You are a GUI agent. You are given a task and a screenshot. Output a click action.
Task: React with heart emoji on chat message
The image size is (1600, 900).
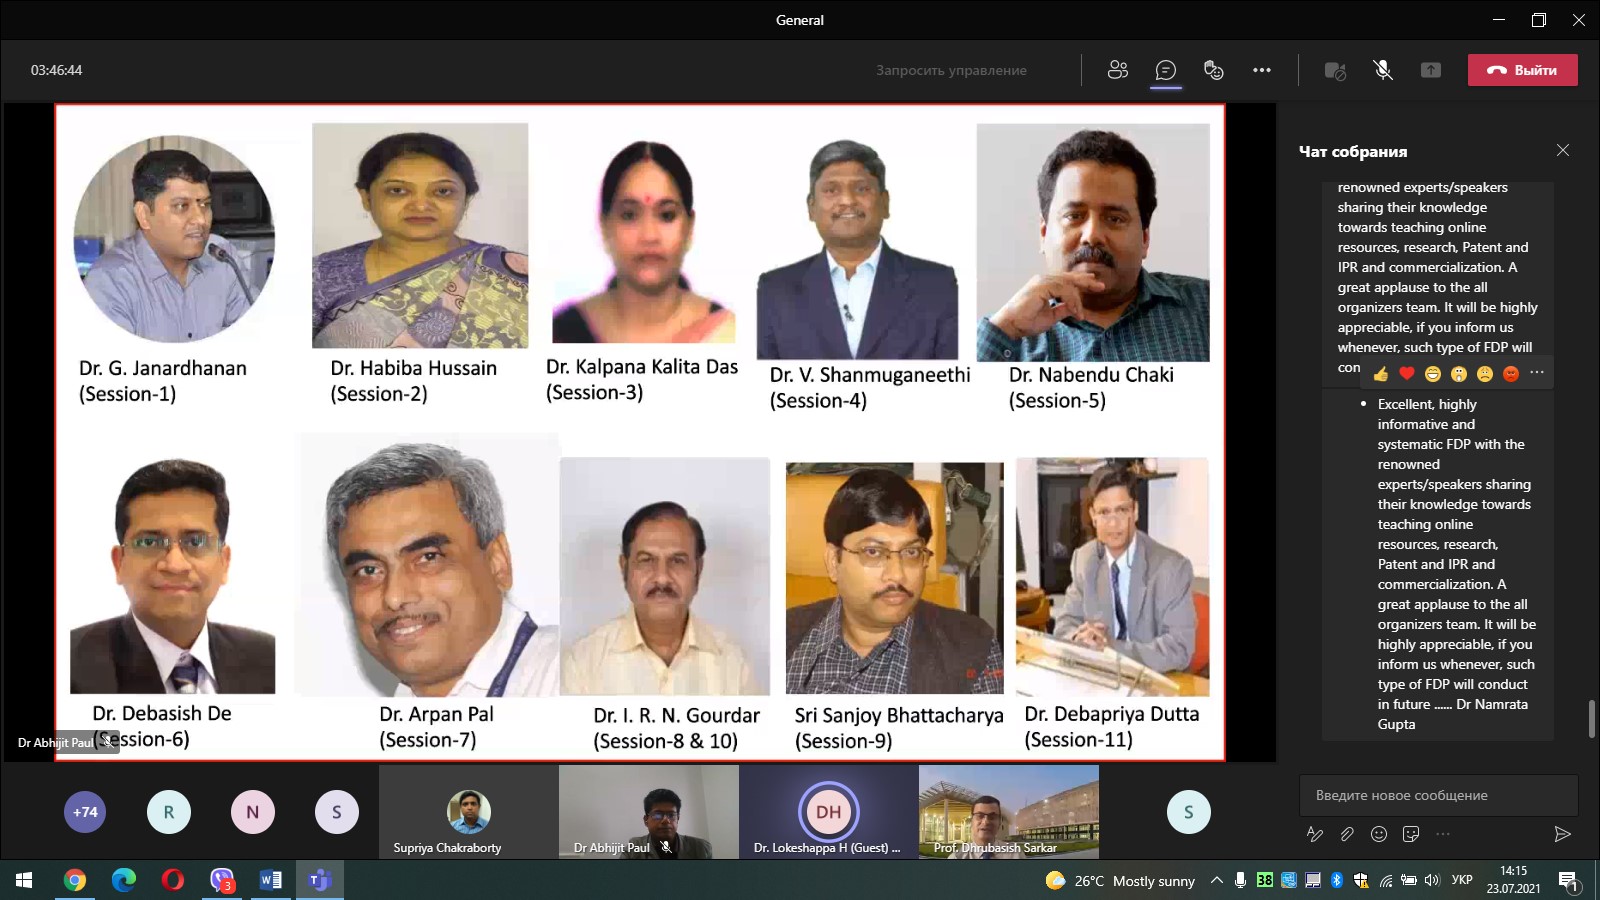pyautogui.click(x=1407, y=374)
